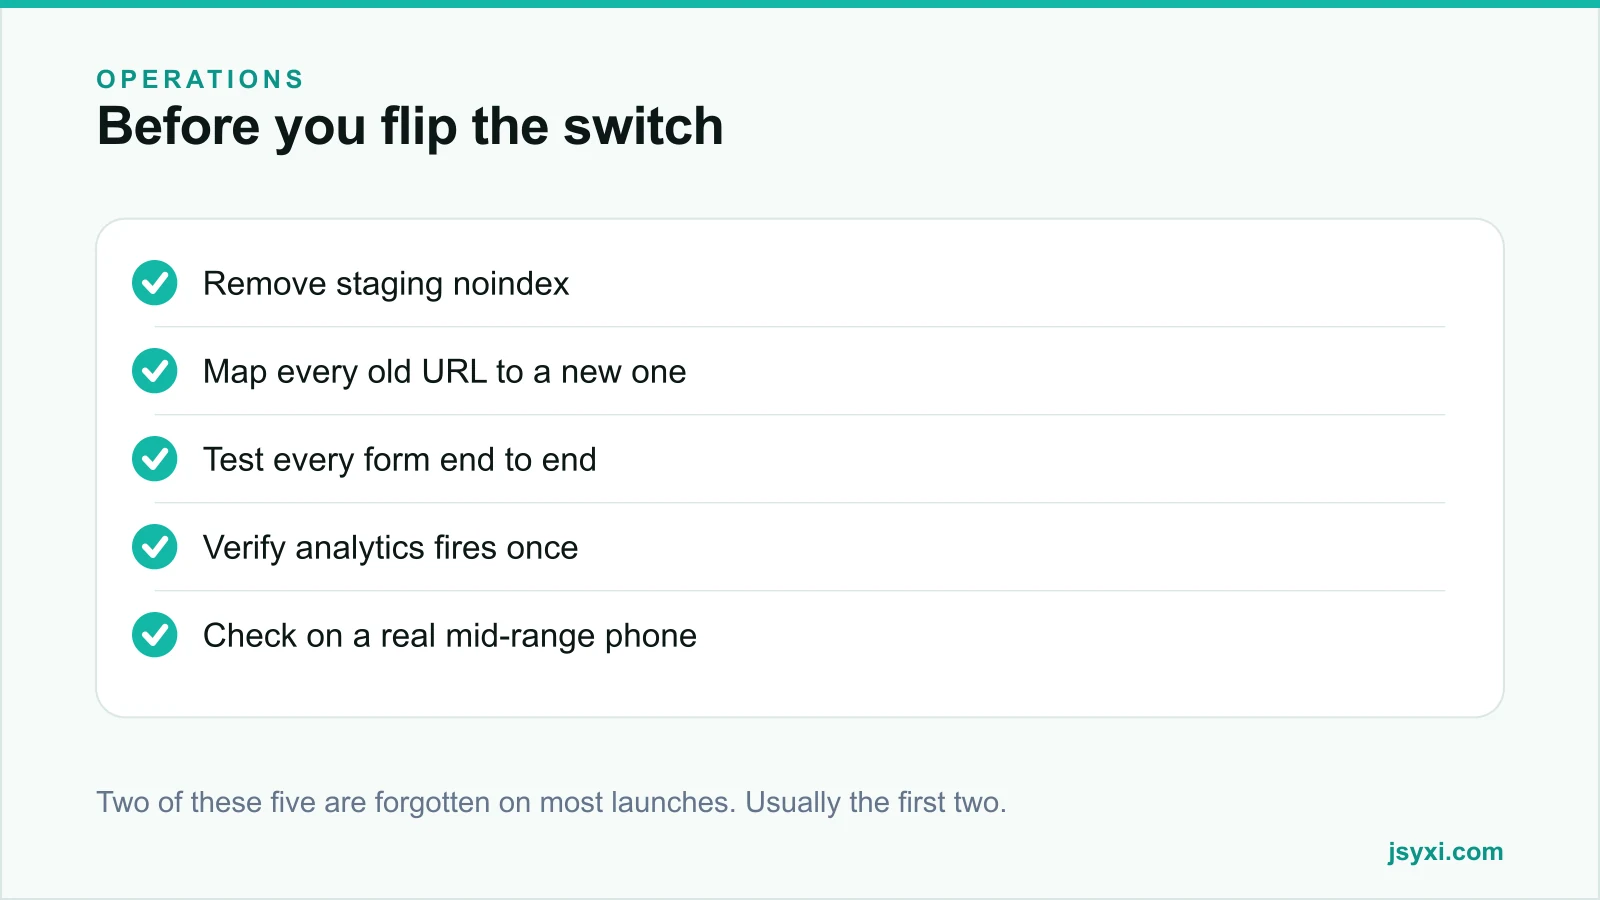Select 'Verify analytics fires once' text

391,548
